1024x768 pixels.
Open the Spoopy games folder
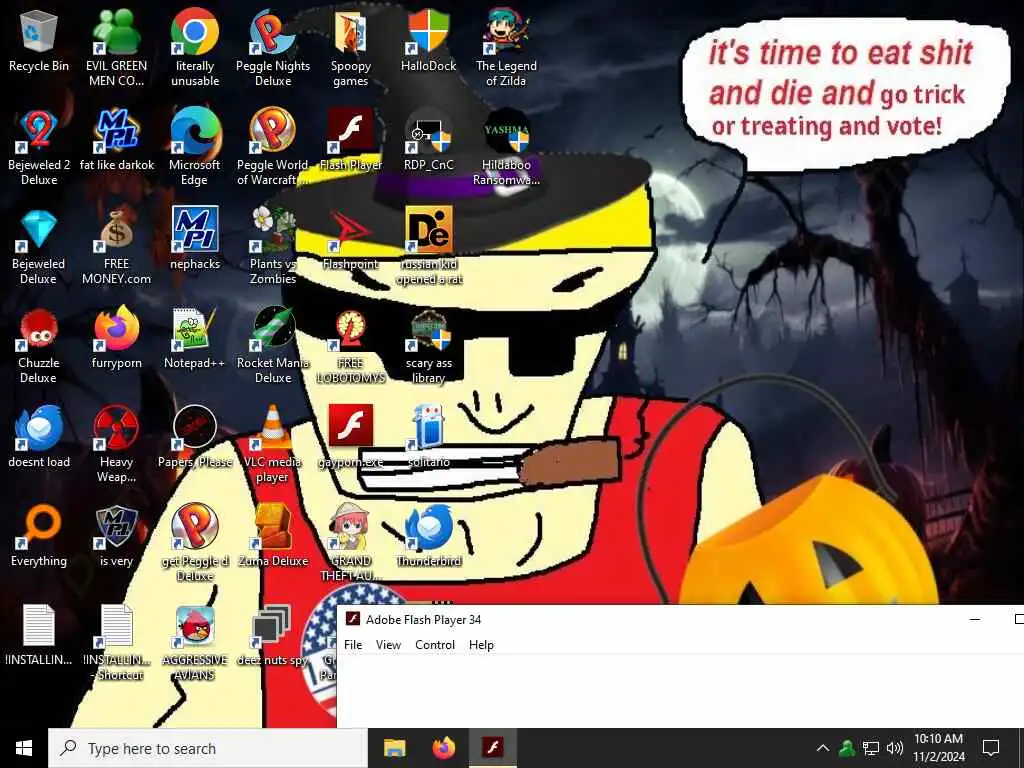click(351, 47)
